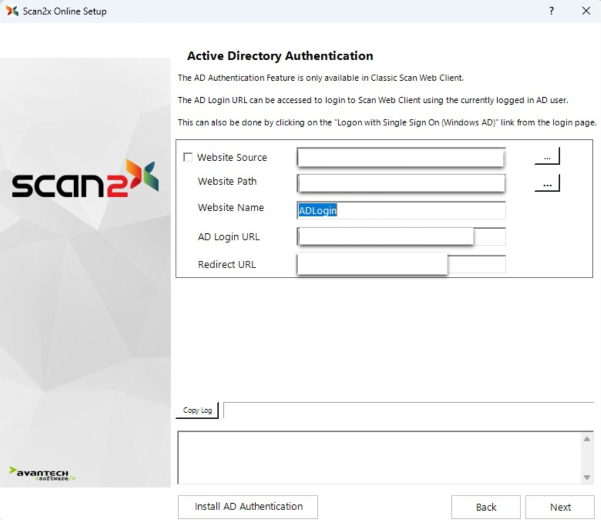Open the Website Path browse button
This screenshot has height=520, width=601.
click(x=546, y=184)
